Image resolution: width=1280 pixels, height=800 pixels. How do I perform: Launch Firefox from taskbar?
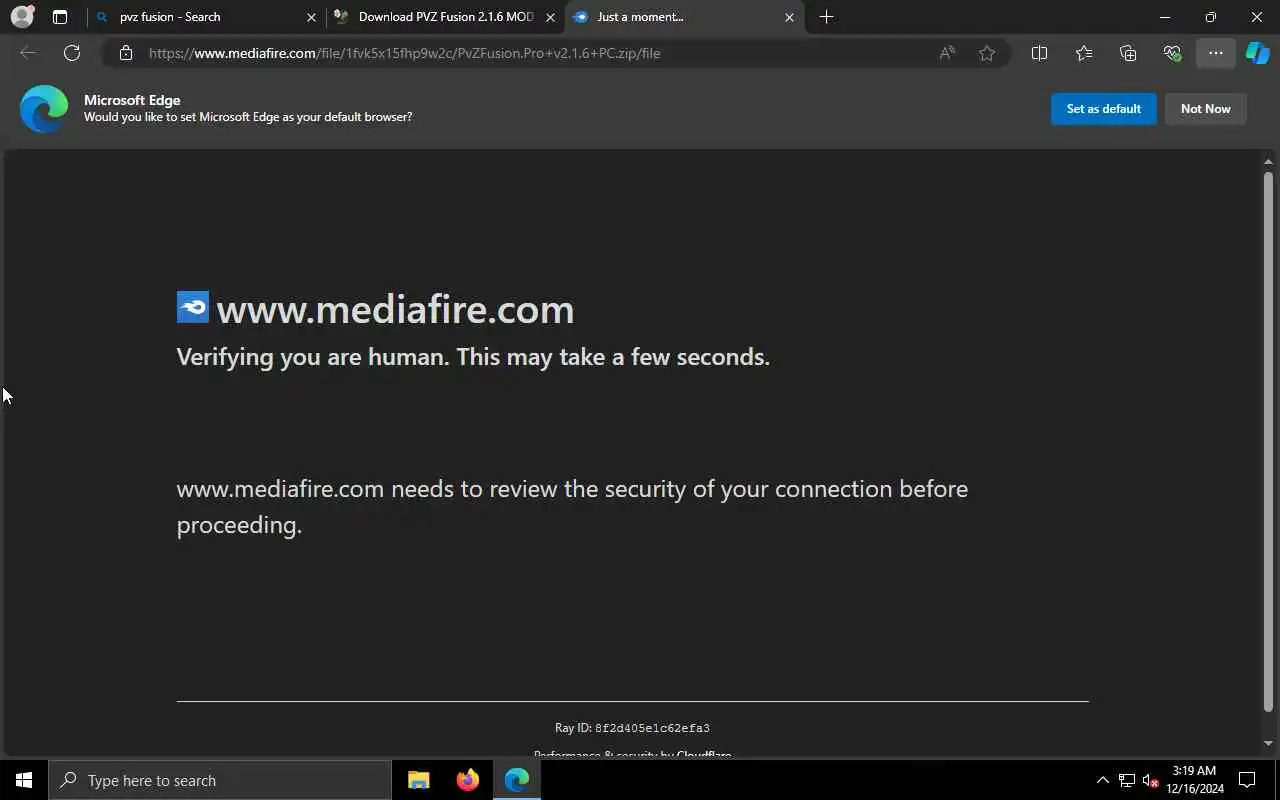coord(468,780)
